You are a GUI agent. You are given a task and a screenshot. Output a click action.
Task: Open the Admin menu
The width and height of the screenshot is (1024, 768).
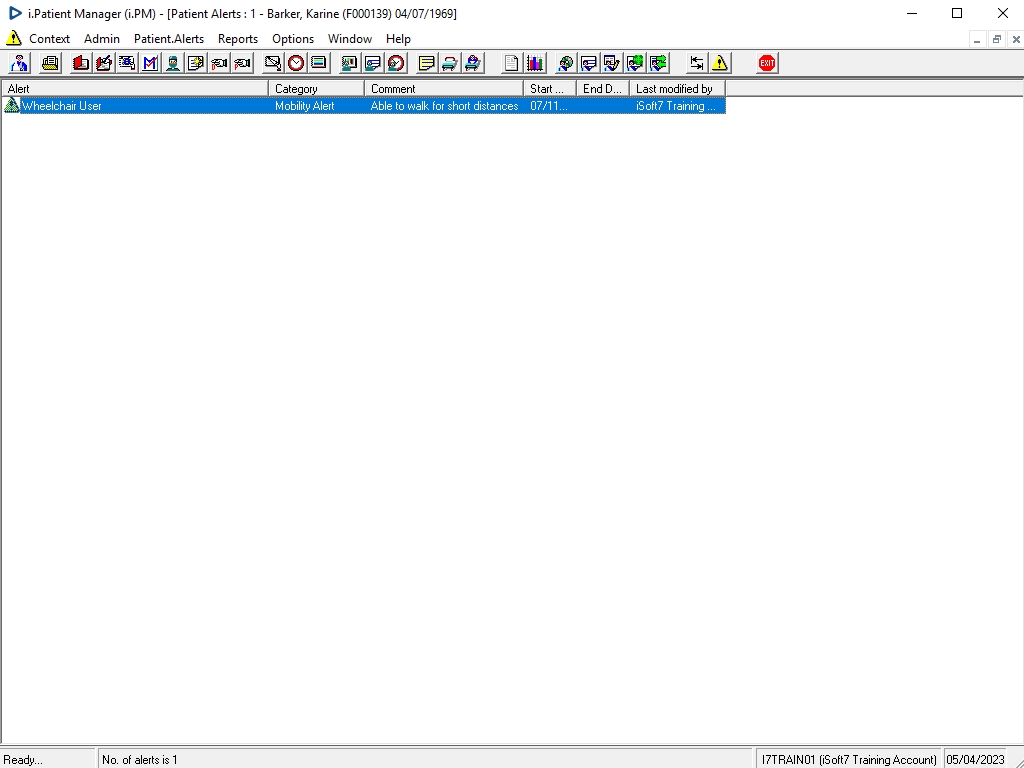(x=102, y=39)
